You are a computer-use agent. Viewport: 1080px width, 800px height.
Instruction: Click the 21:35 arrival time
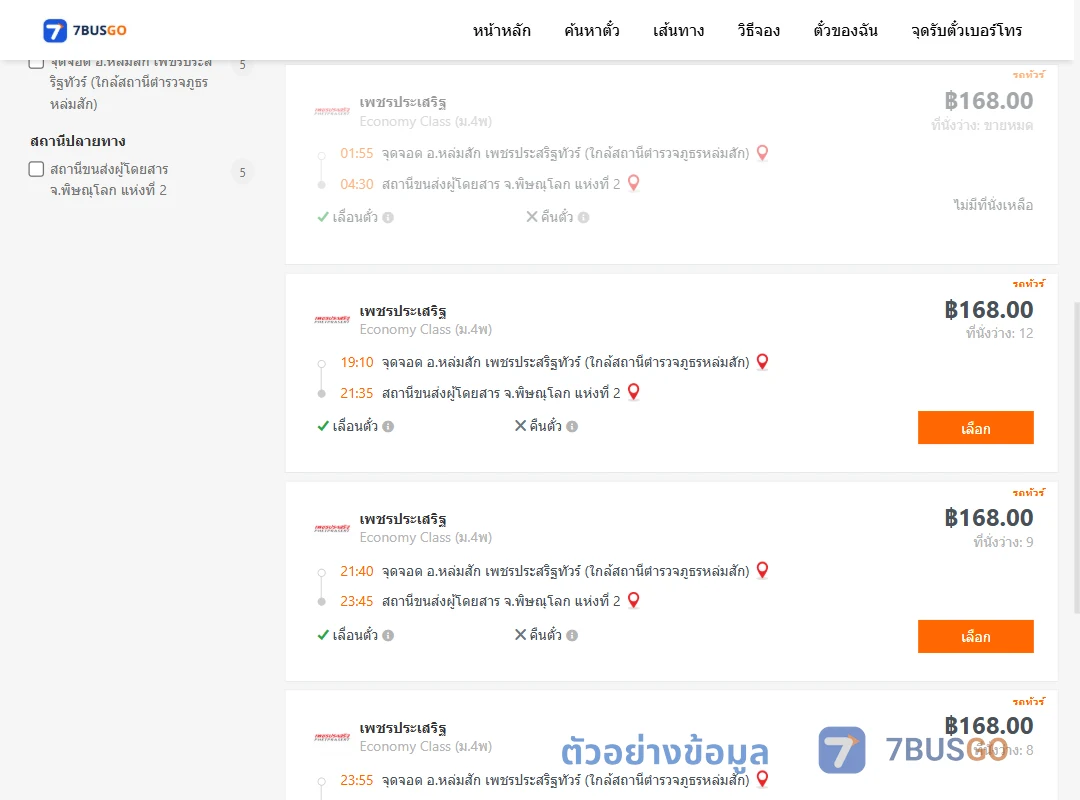pyautogui.click(x=357, y=393)
